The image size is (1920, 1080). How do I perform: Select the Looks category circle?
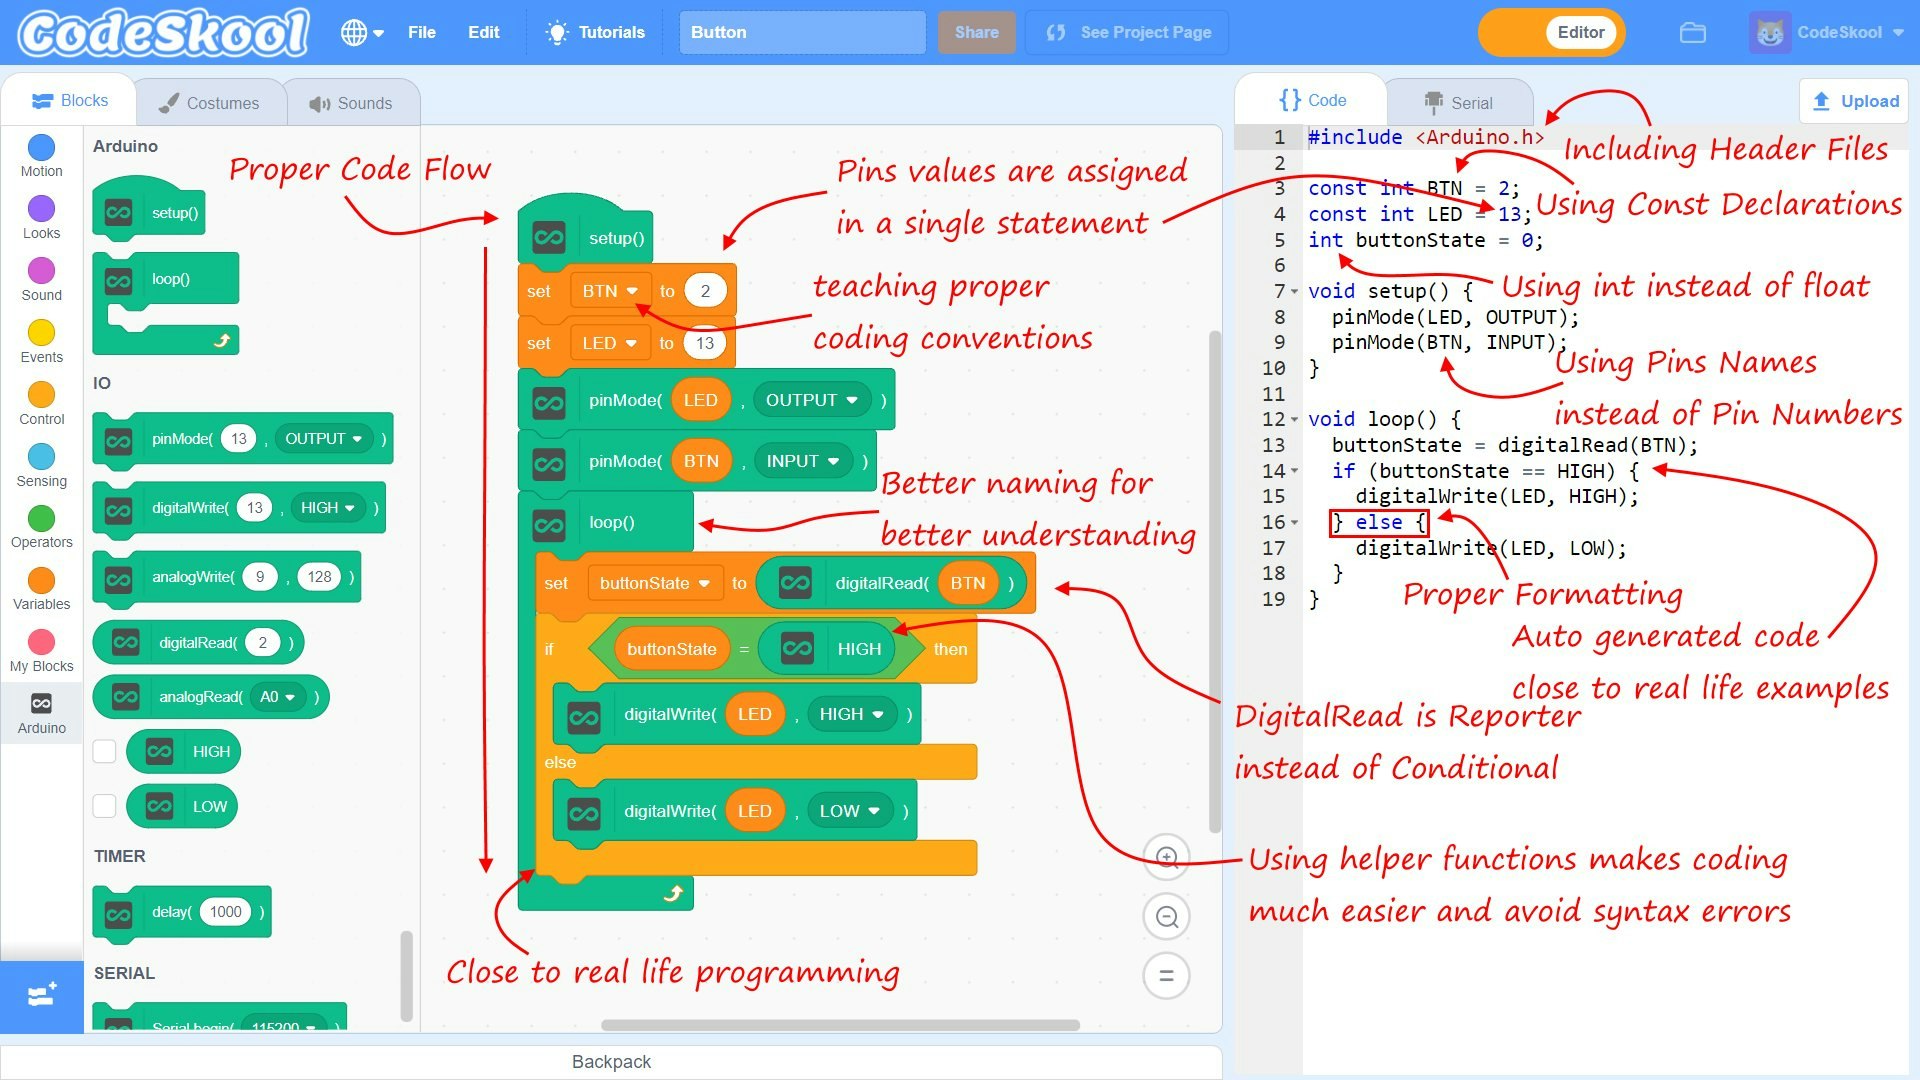41,209
